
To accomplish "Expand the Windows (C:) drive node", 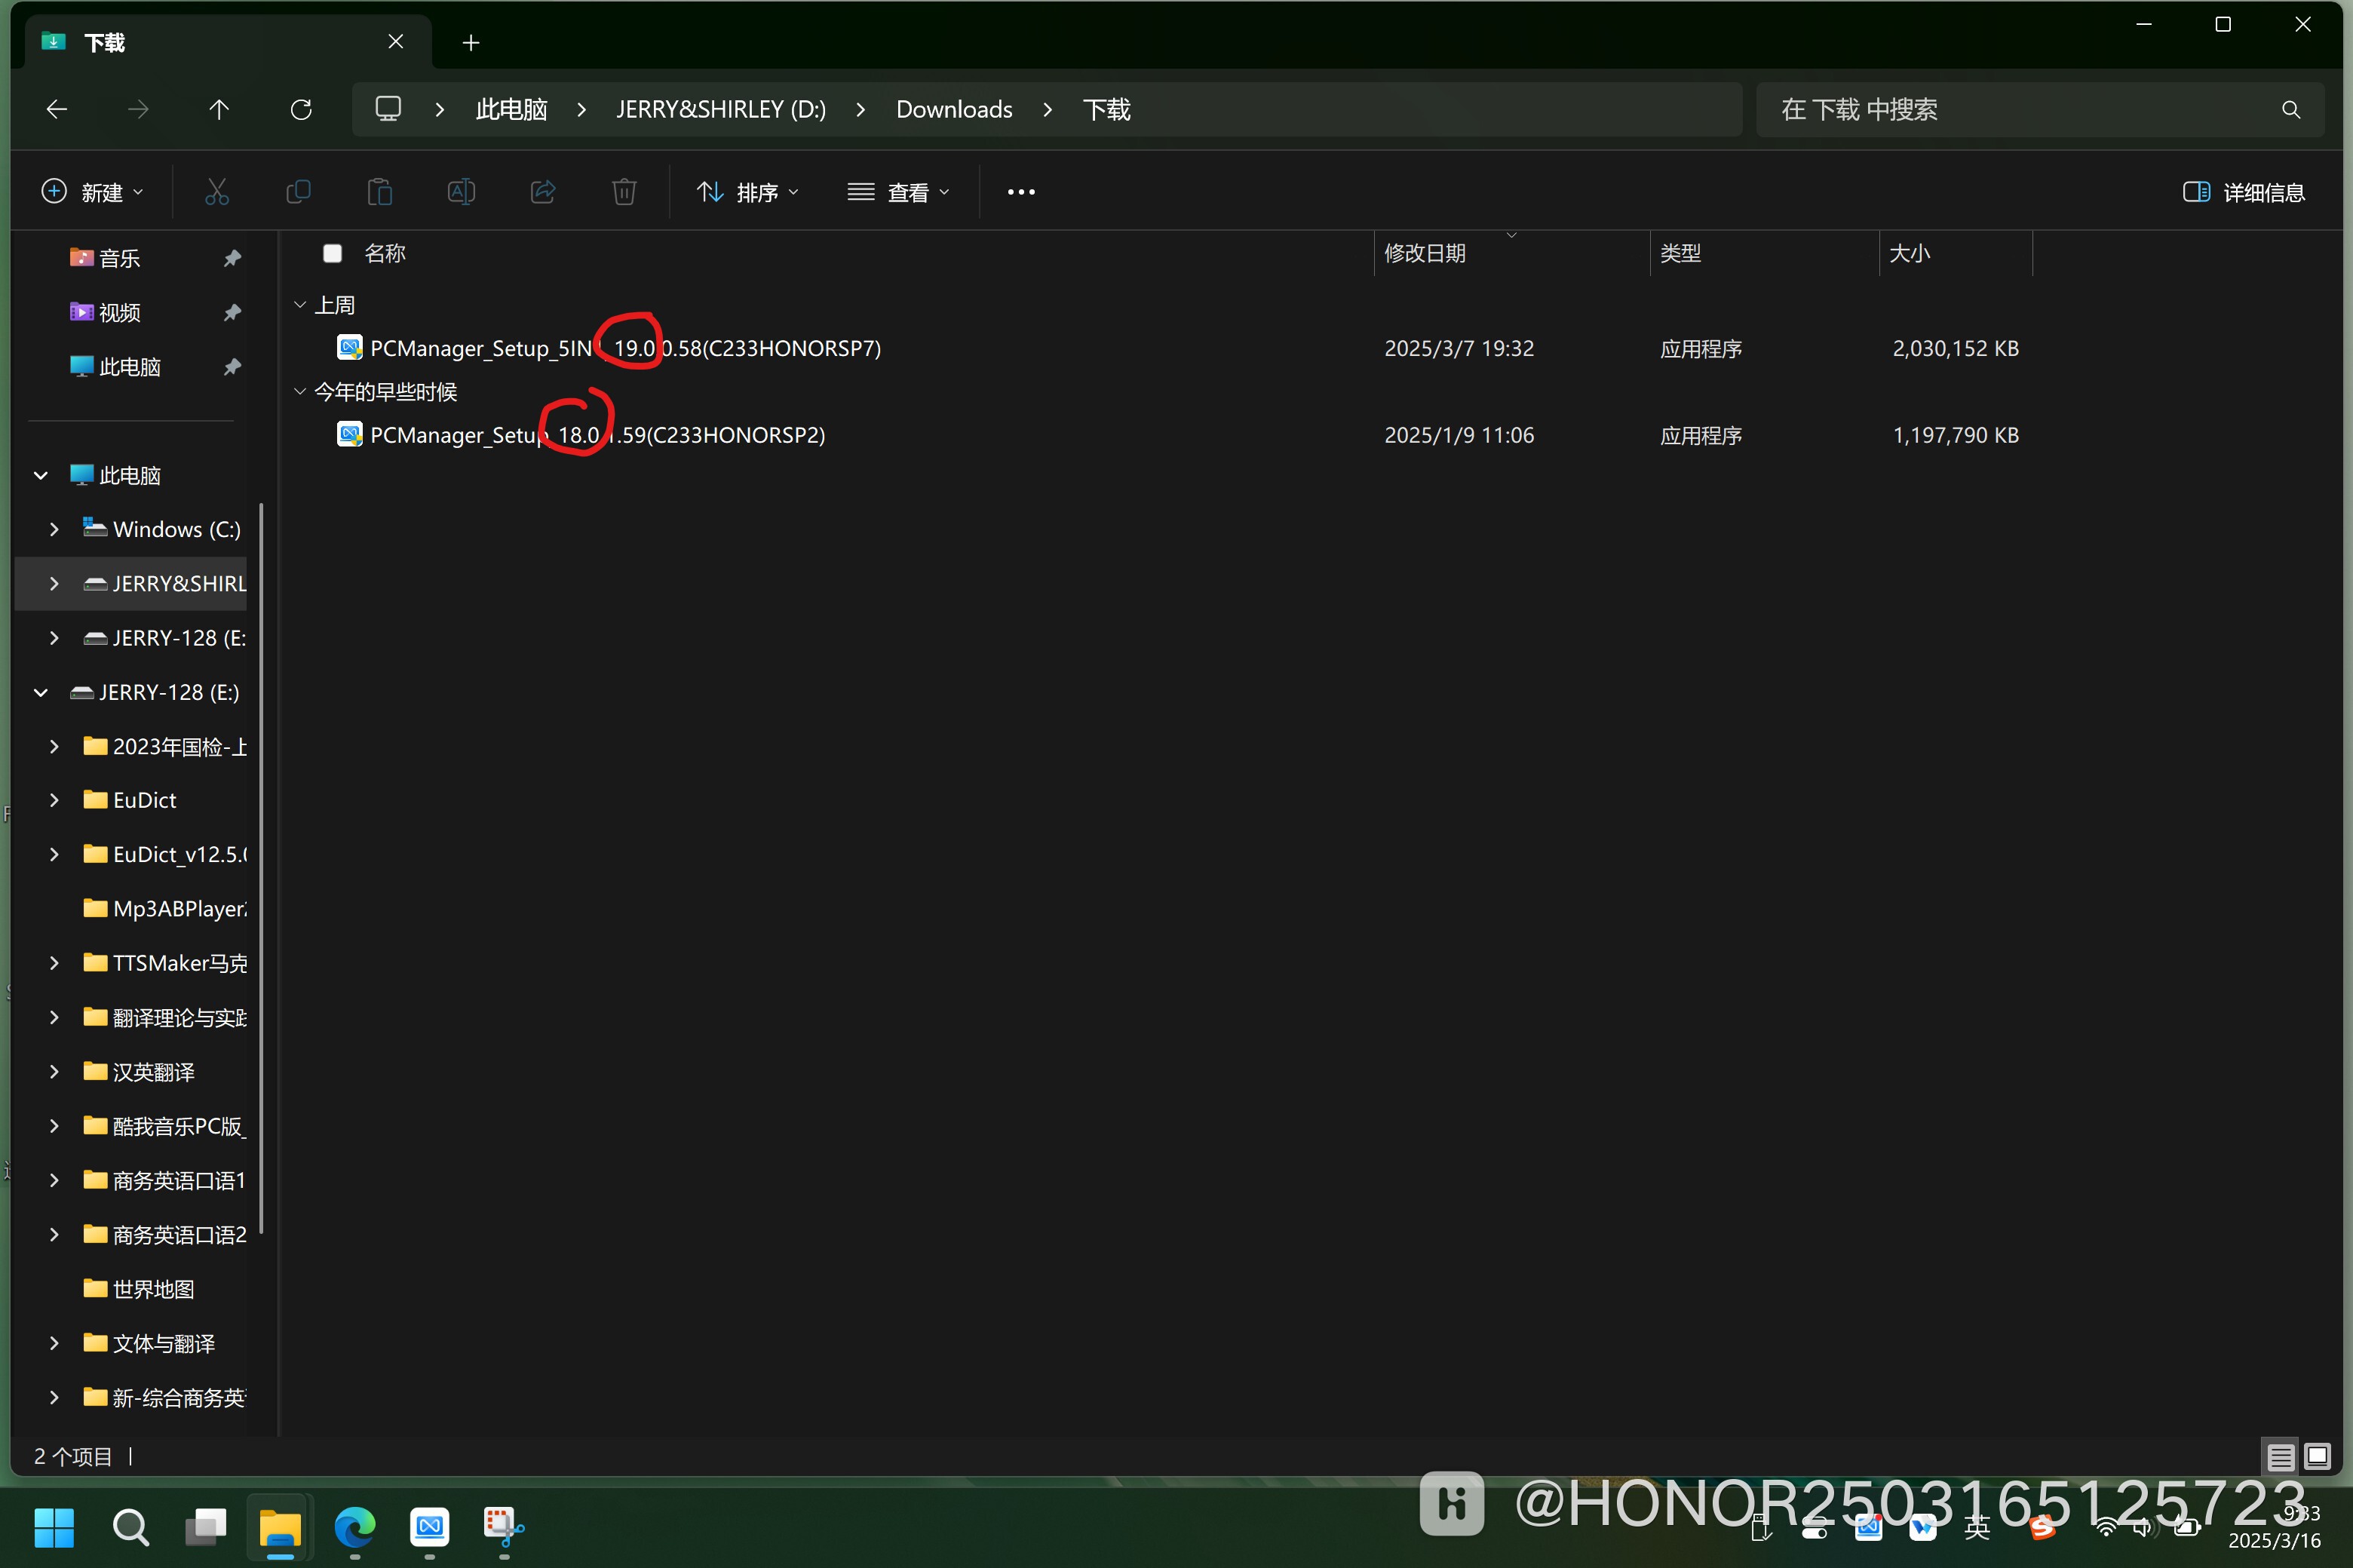I will coord(54,529).
